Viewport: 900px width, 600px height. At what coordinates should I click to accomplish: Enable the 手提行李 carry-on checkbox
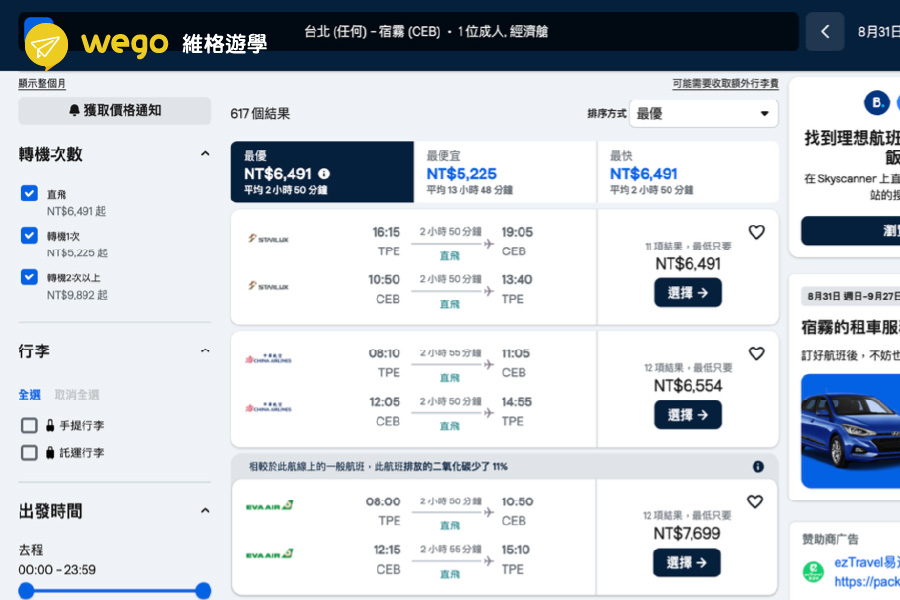click(x=29, y=426)
